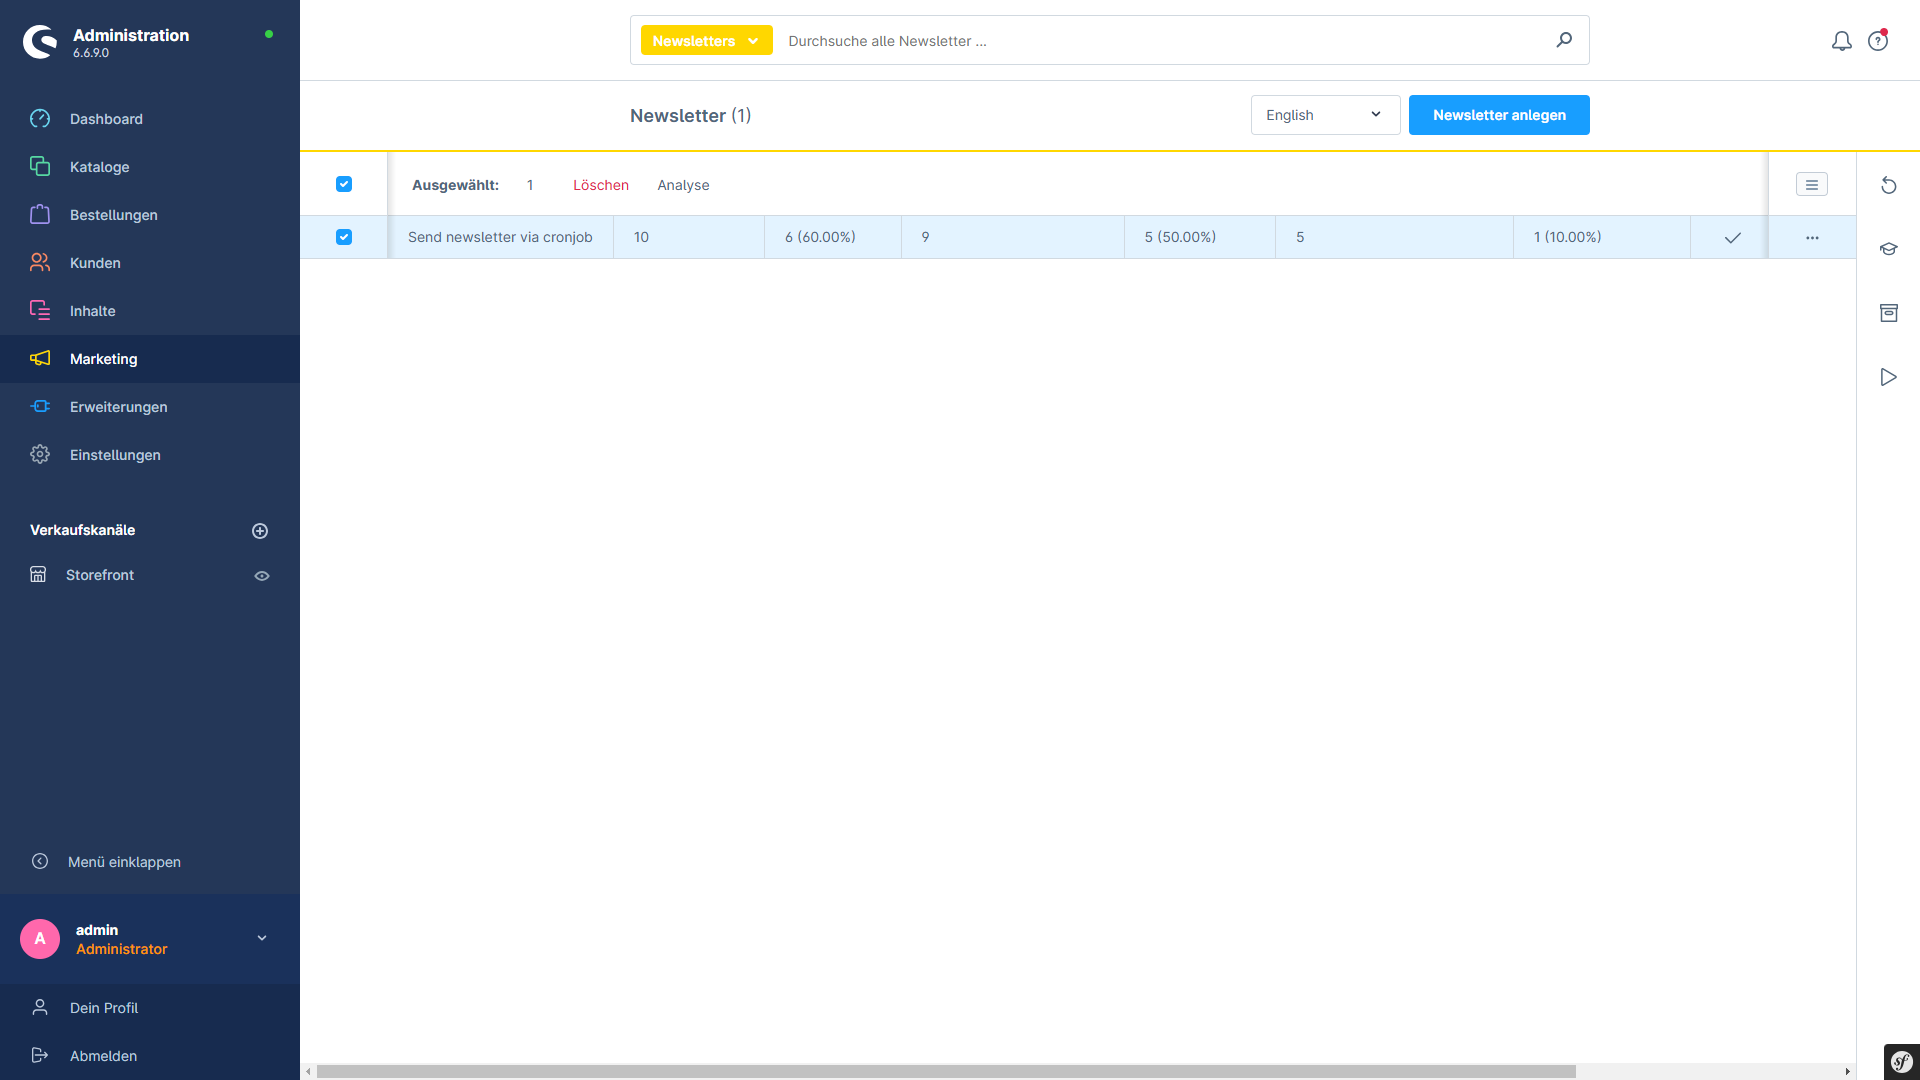Open the grid column settings icon
Image resolution: width=1920 pixels, height=1080 pixels.
pyautogui.click(x=1811, y=185)
